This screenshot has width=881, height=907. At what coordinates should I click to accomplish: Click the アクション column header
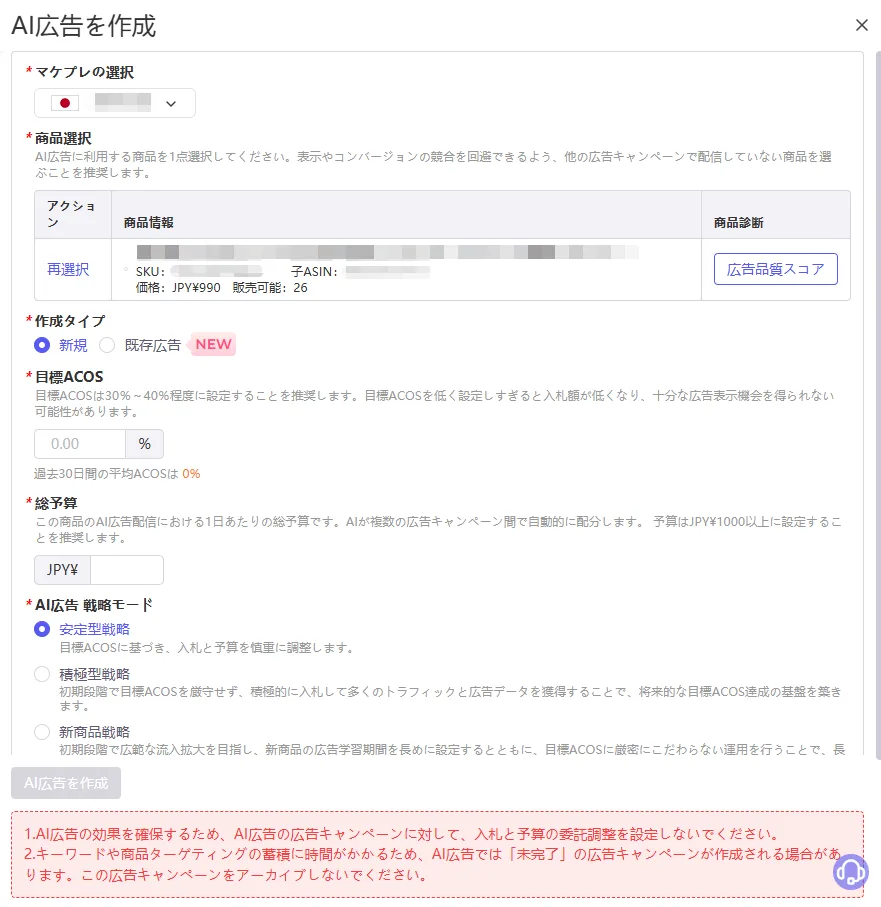click(71, 214)
